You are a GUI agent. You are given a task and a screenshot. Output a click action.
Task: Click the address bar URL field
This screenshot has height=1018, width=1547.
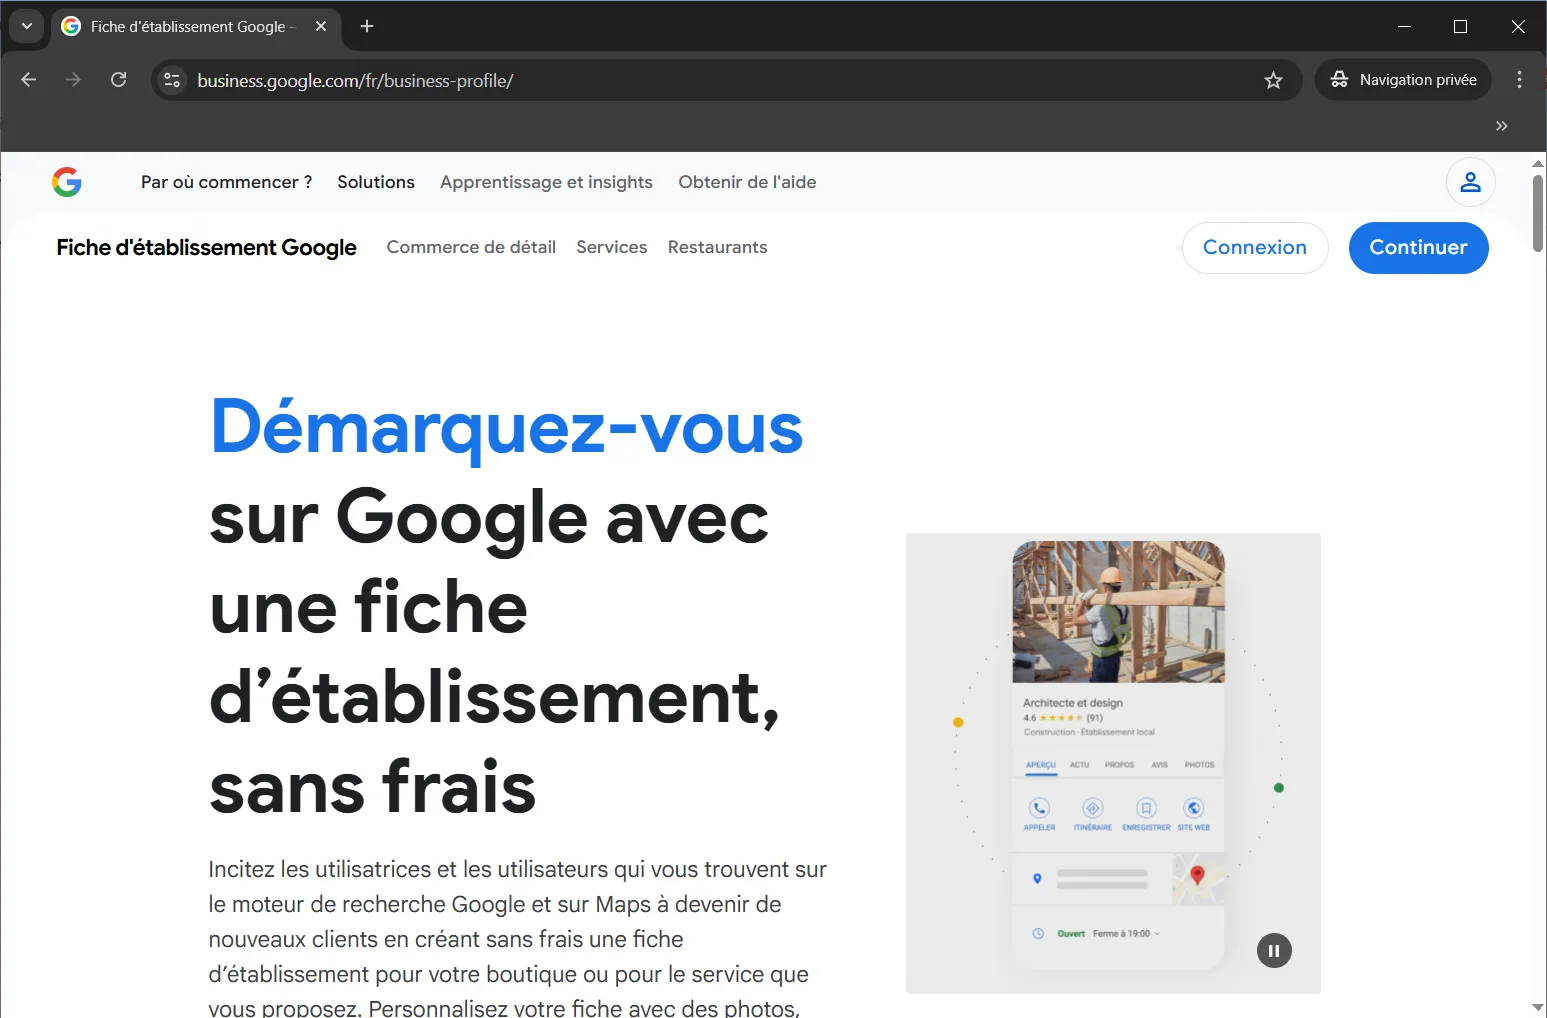click(720, 80)
